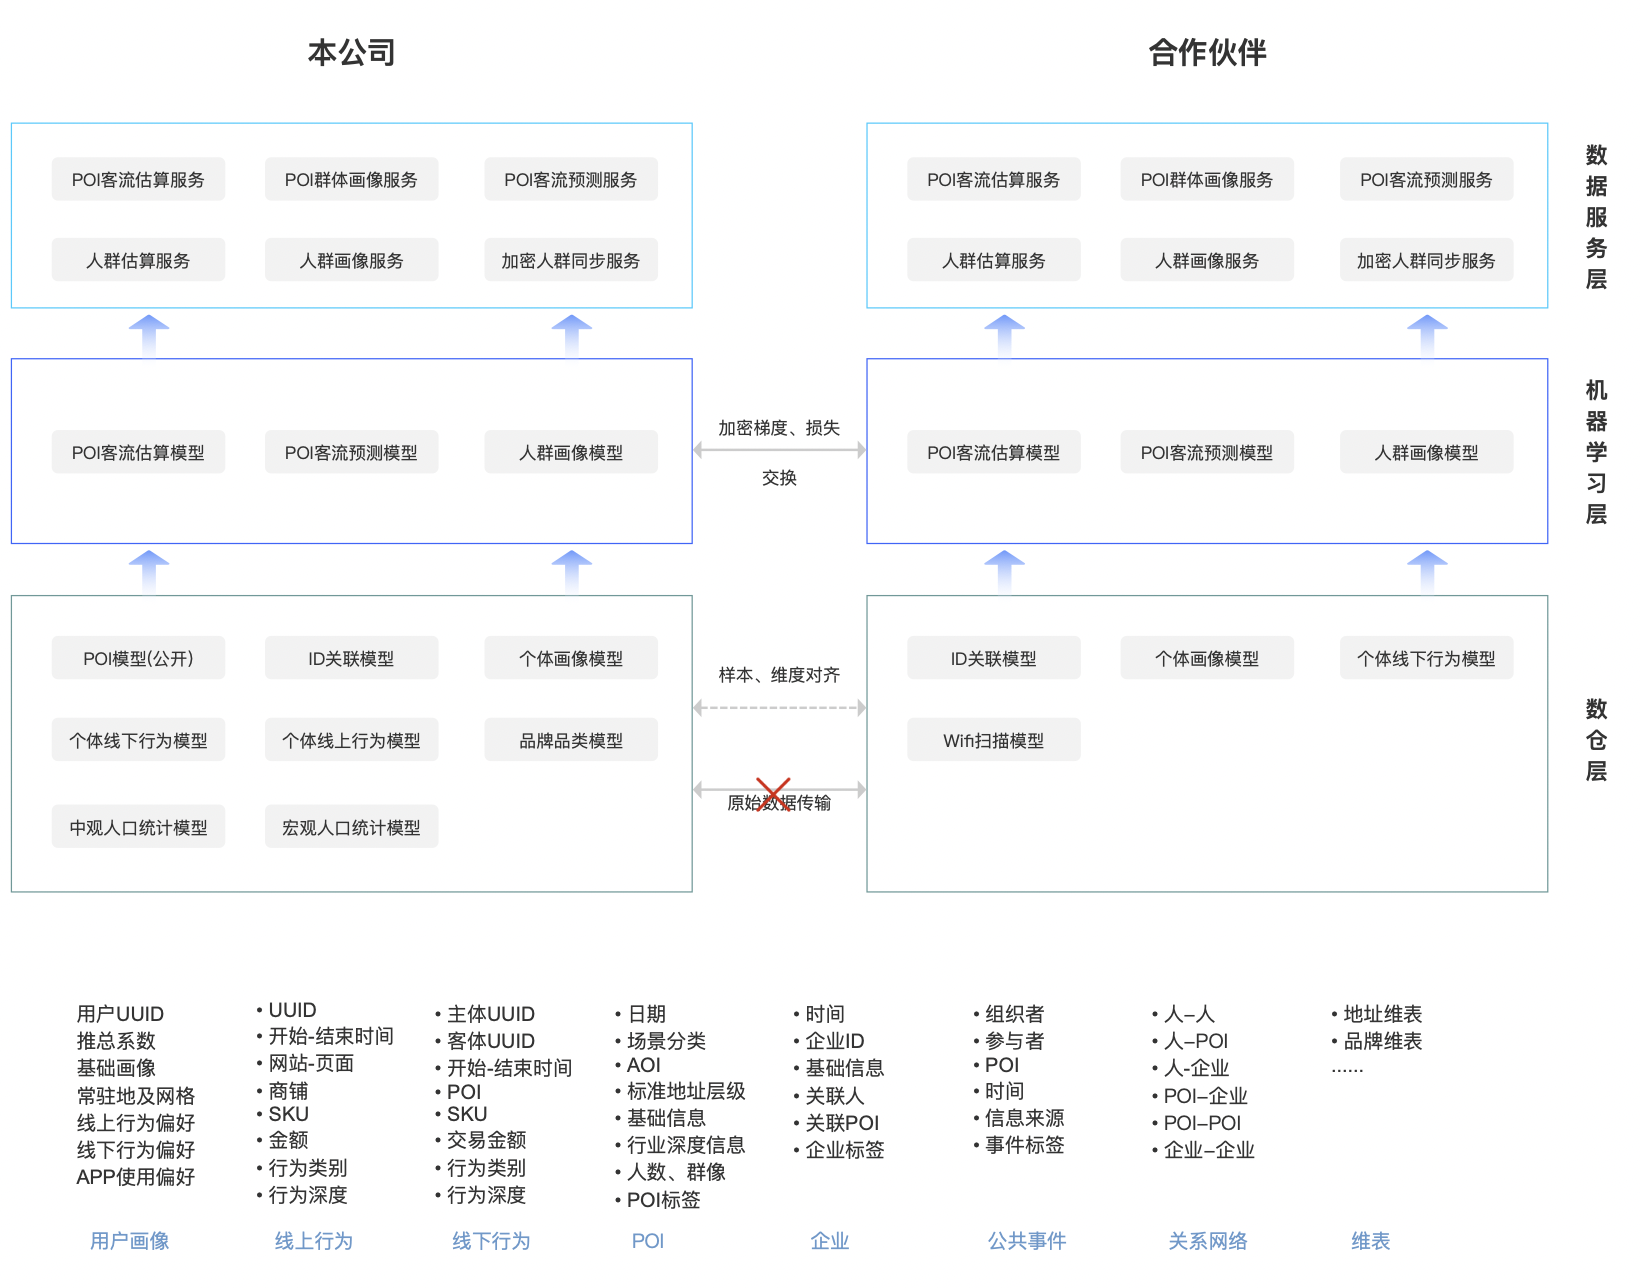Select the APP使用偏好 item
Viewport: 1640px width, 1288px height.
click(136, 1177)
